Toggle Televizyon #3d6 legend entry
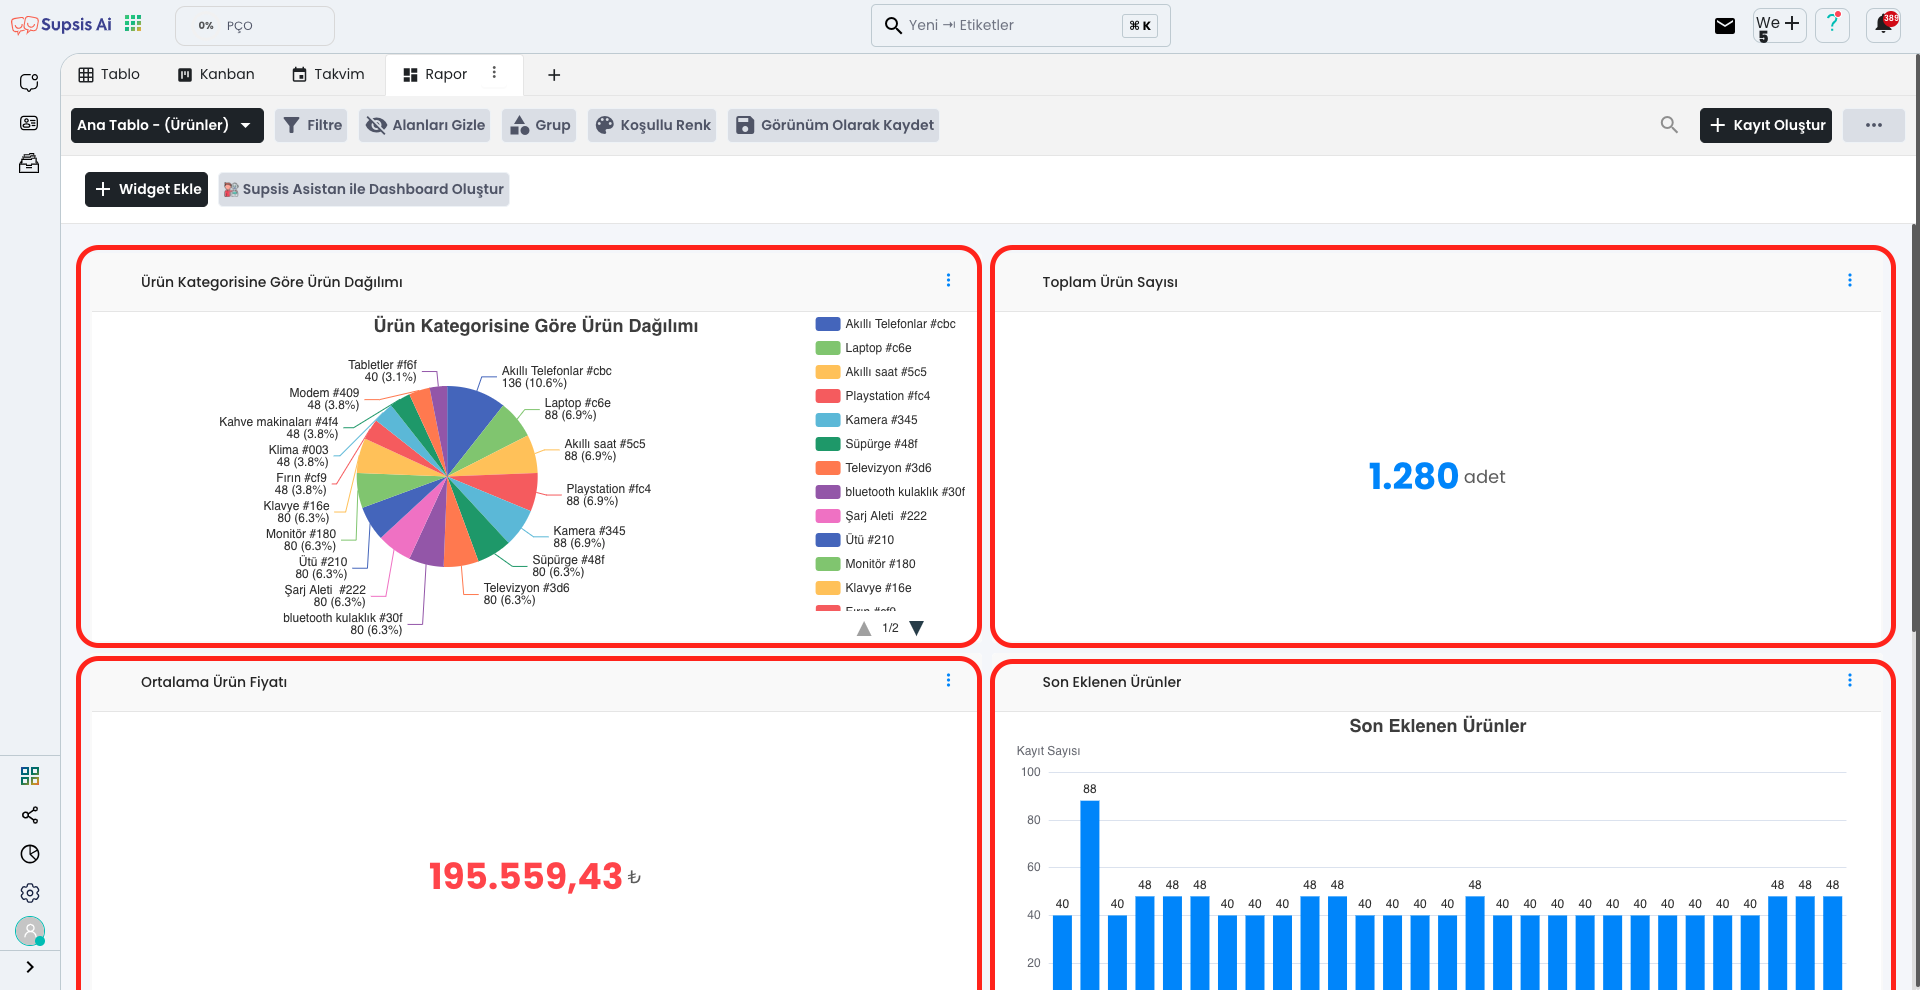Image resolution: width=1920 pixels, height=990 pixels. pyautogui.click(x=874, y=468)
